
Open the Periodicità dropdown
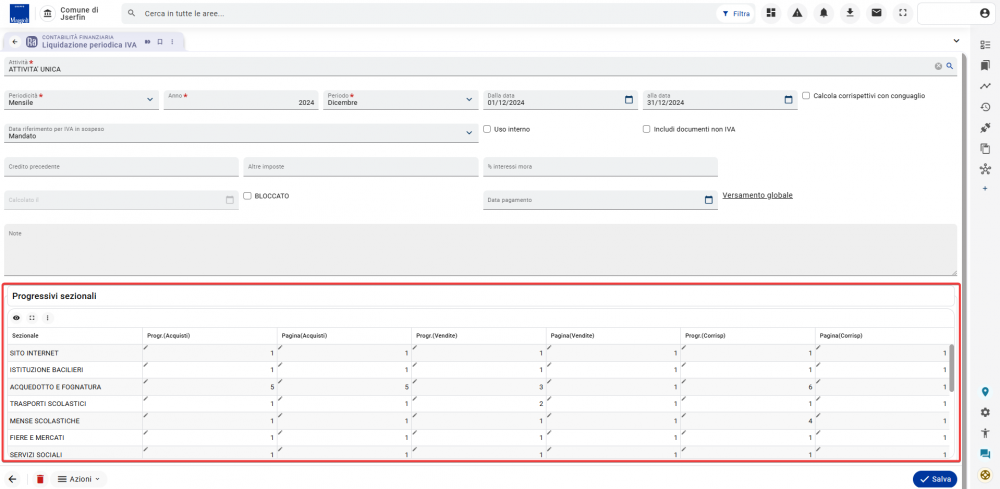82,99
